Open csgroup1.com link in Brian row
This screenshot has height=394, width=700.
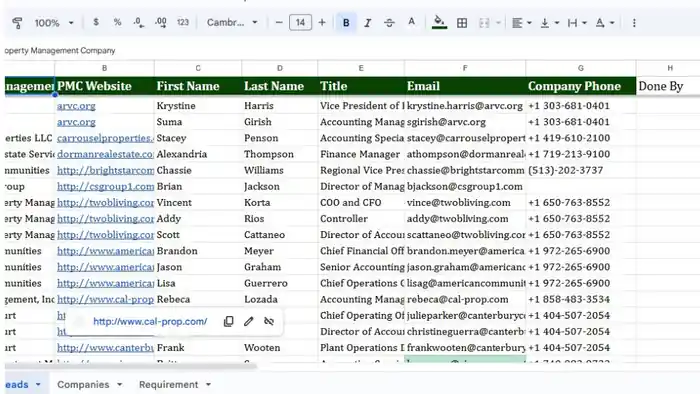pos(105,186)
